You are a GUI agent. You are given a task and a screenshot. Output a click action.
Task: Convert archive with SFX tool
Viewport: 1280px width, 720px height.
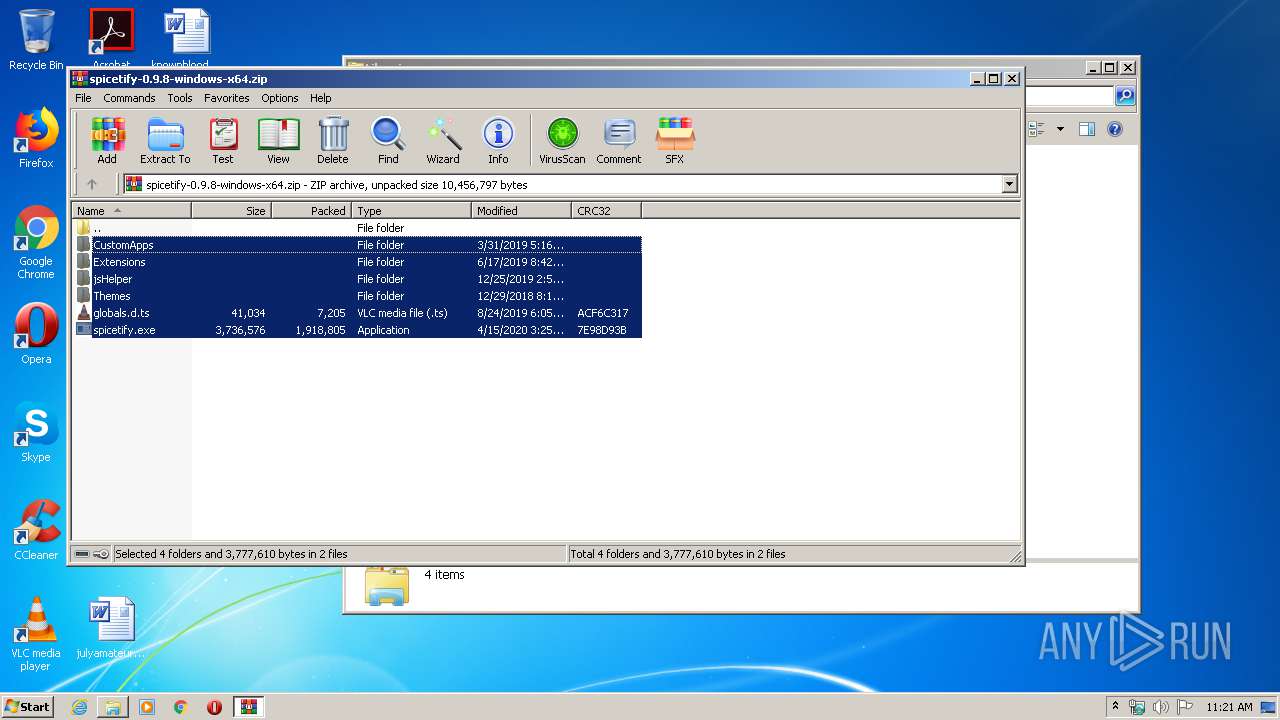coord(675,141)
